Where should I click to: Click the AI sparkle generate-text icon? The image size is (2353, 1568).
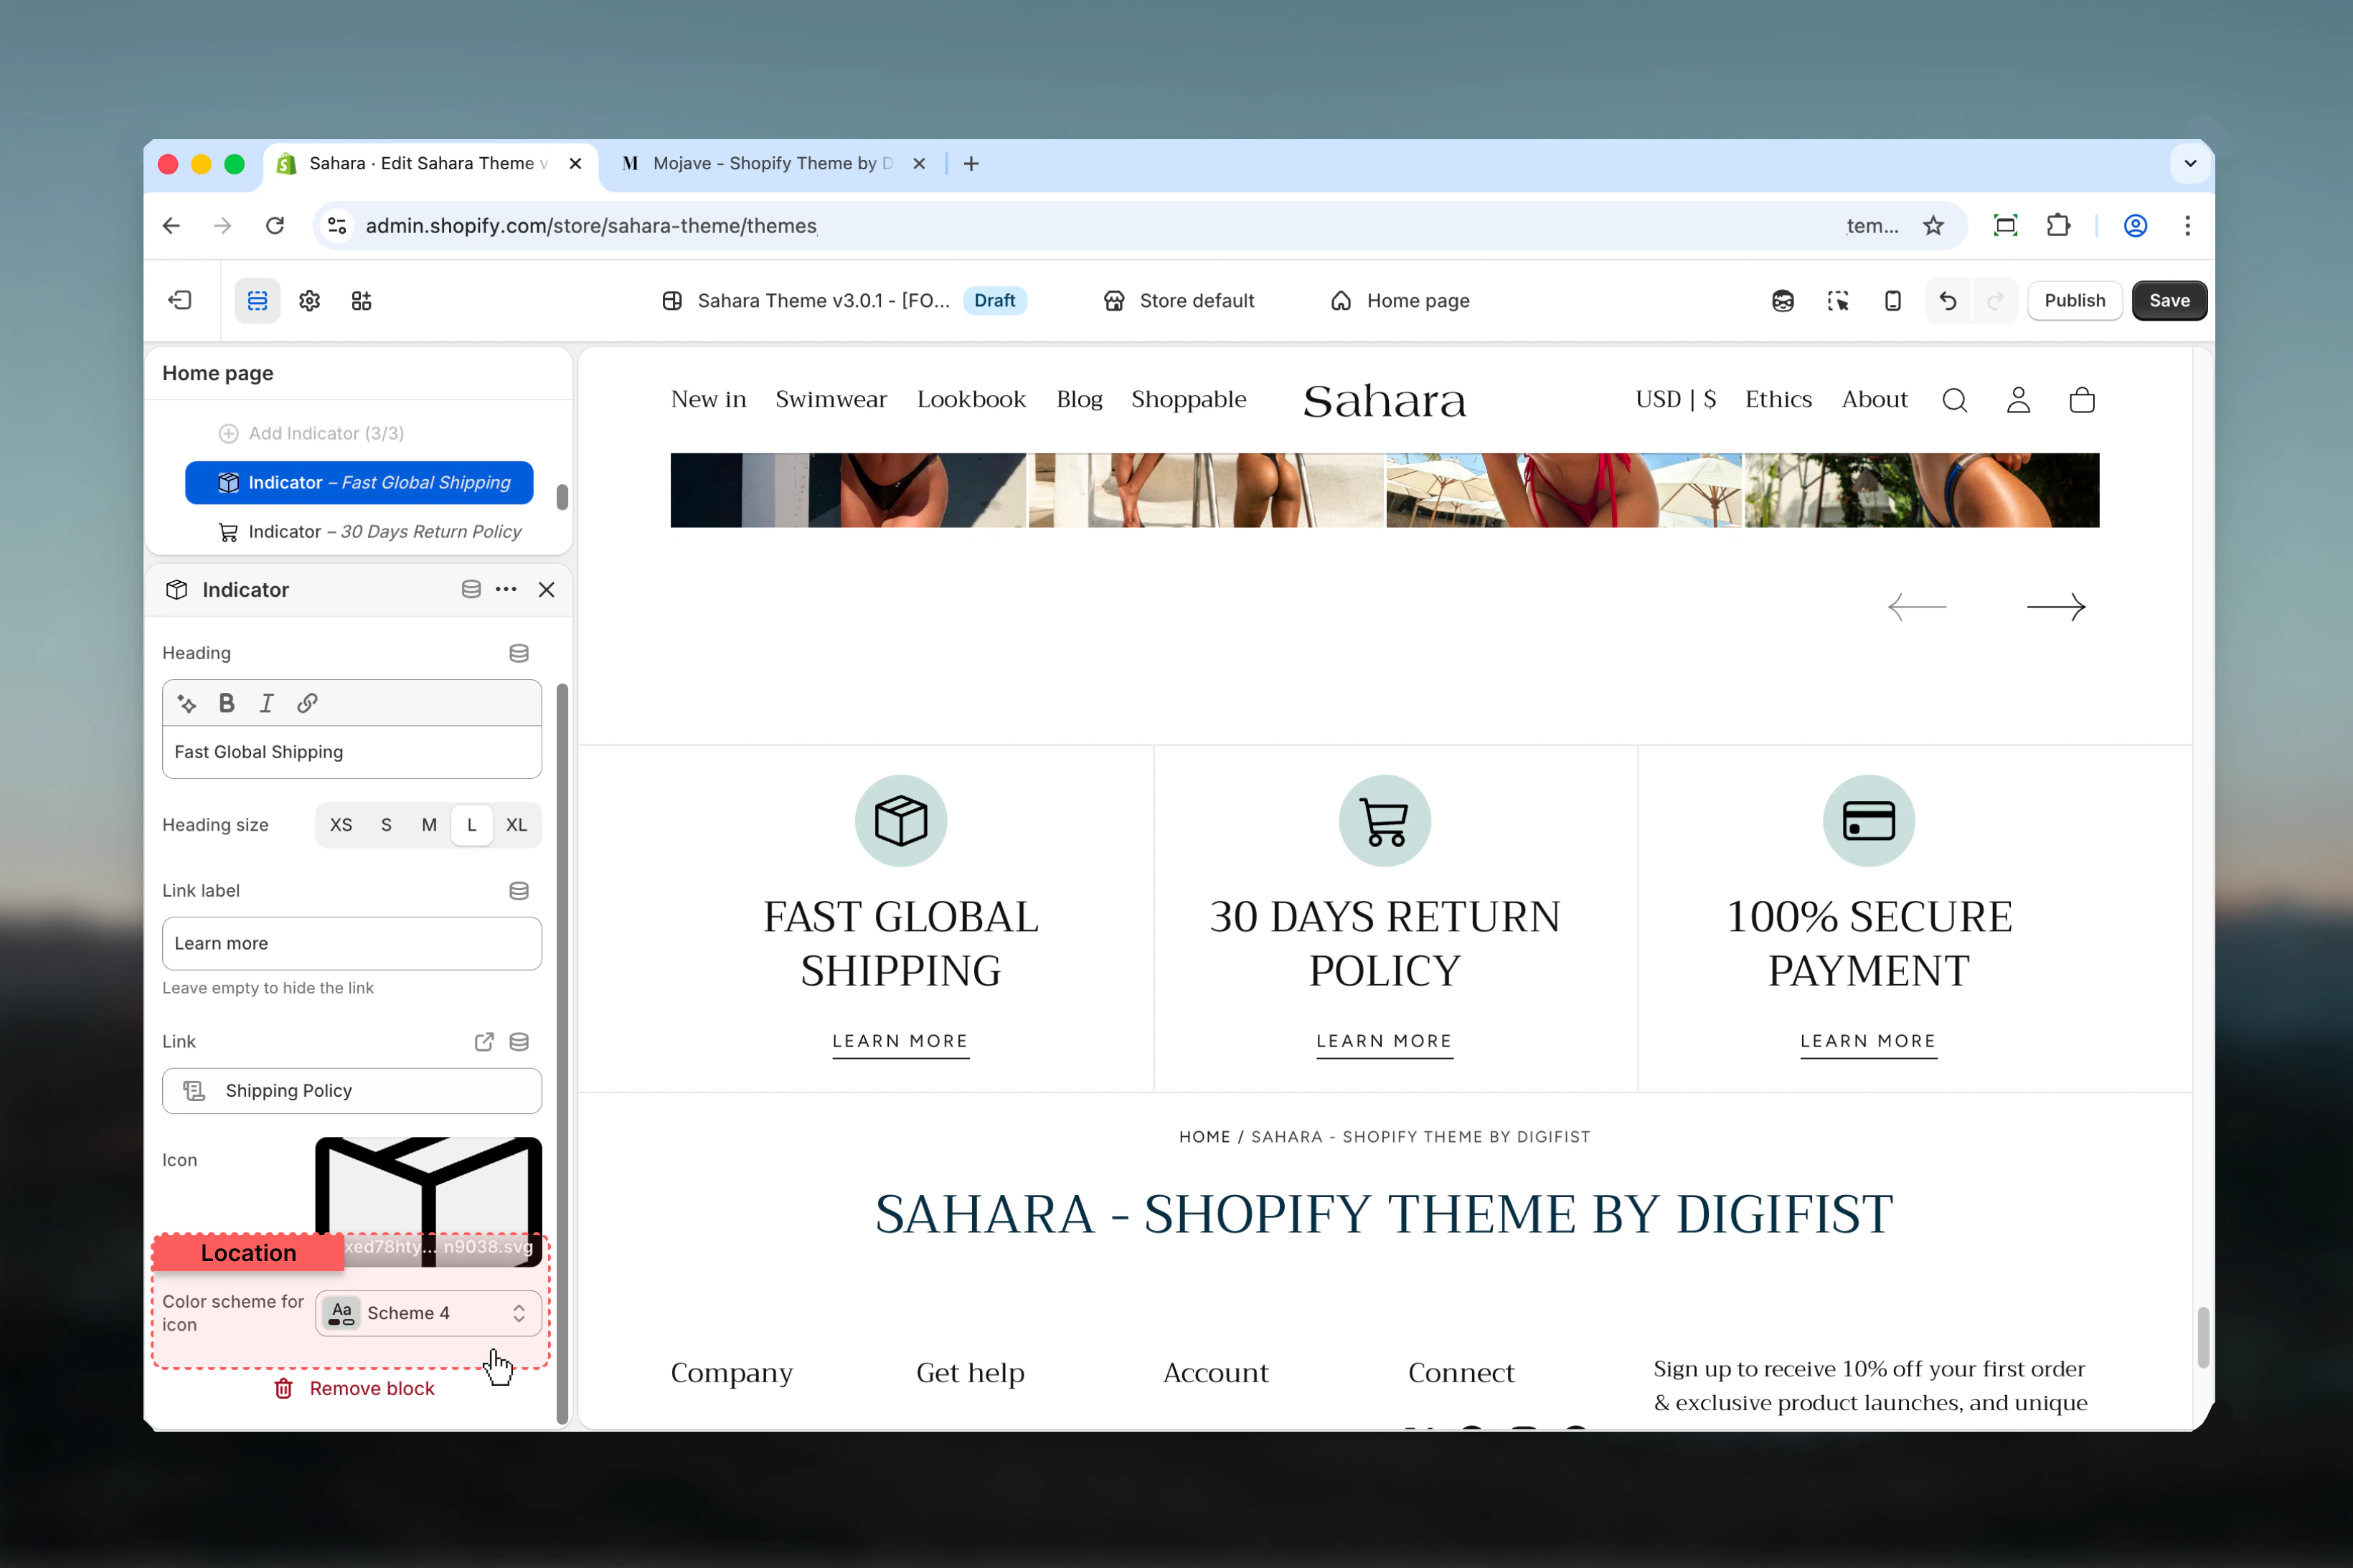(187, 703)
